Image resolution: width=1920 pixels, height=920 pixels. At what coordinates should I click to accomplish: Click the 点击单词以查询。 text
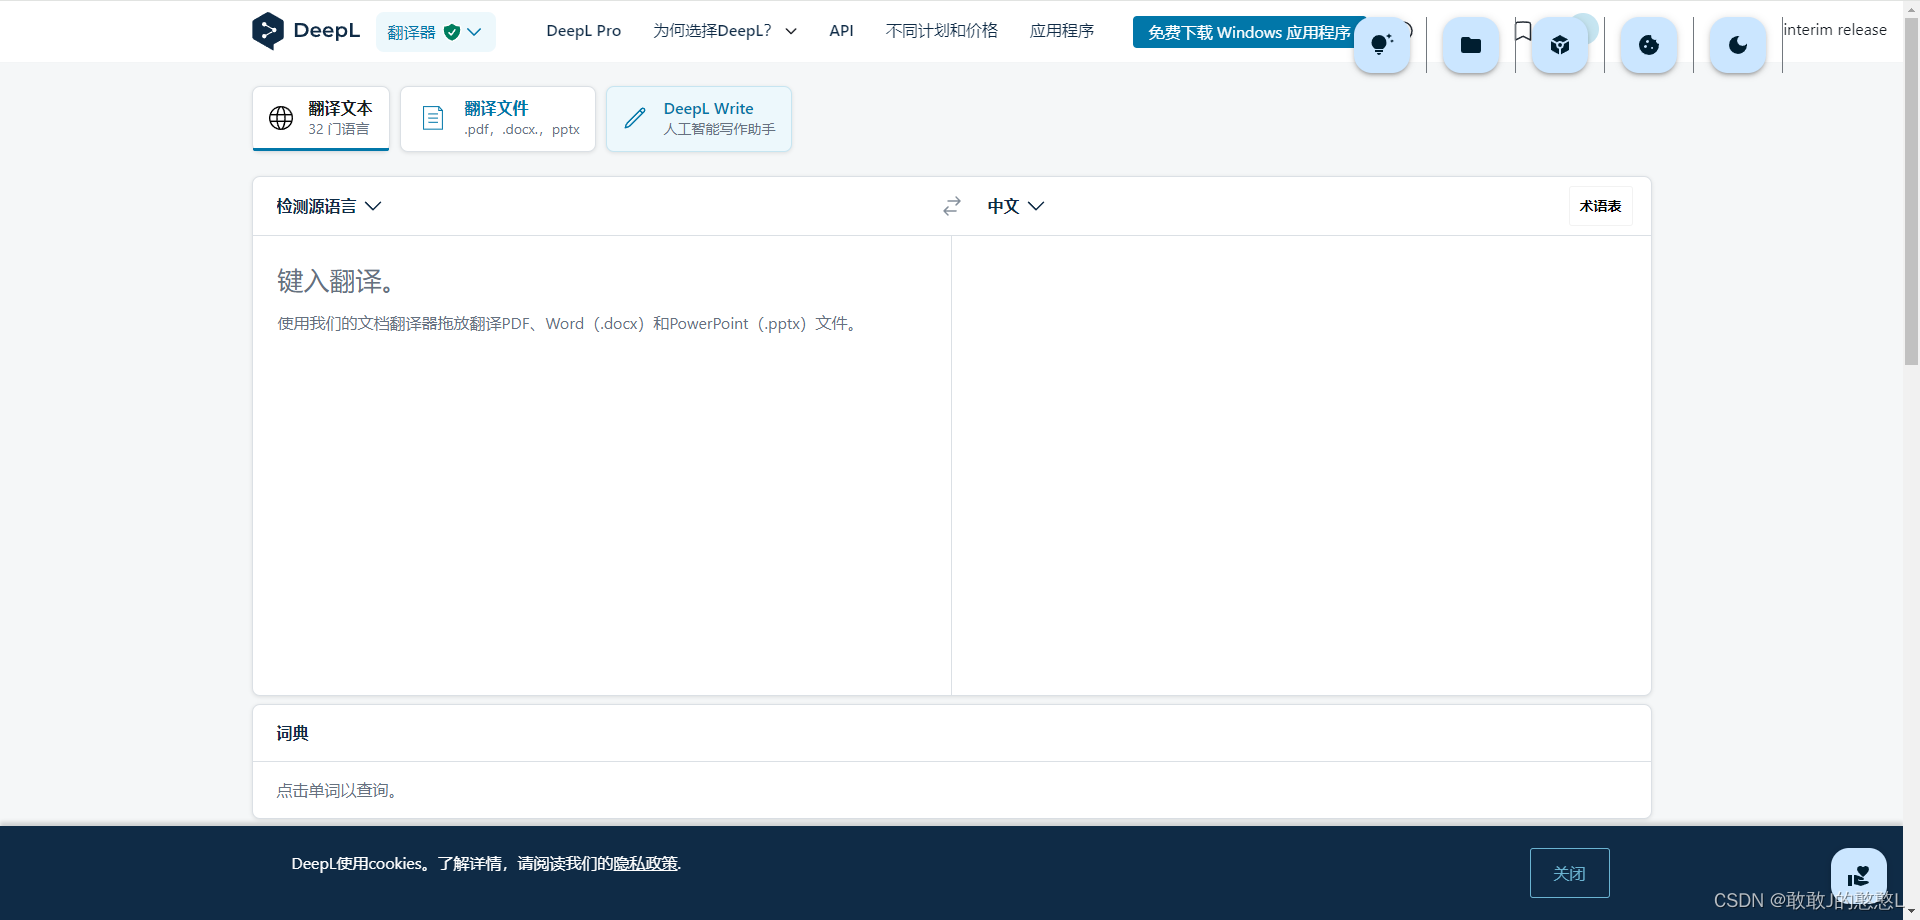tap(340, 790)
